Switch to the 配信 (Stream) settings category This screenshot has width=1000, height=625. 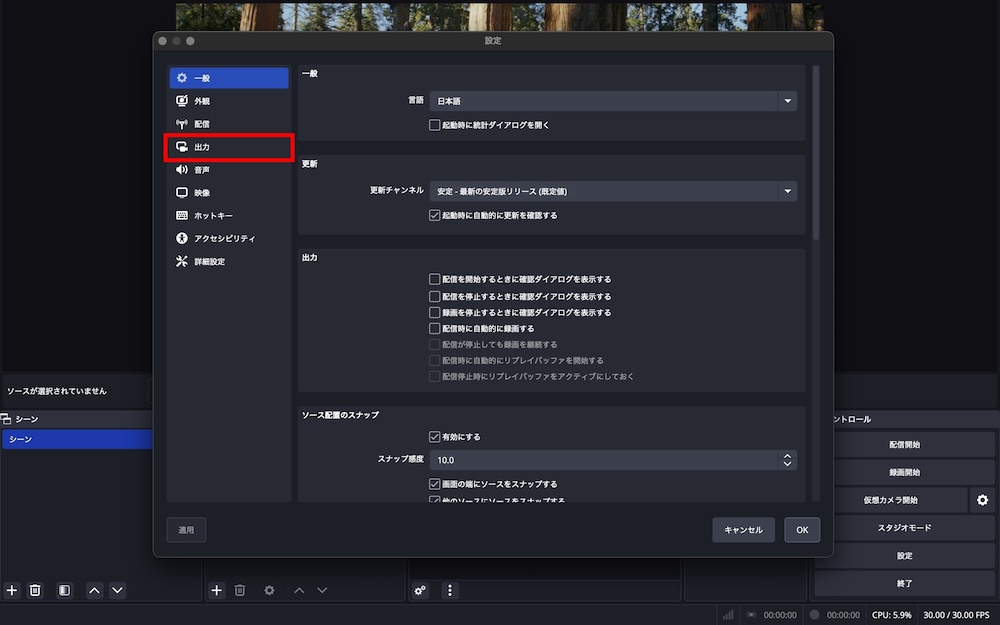click(229, 124)
